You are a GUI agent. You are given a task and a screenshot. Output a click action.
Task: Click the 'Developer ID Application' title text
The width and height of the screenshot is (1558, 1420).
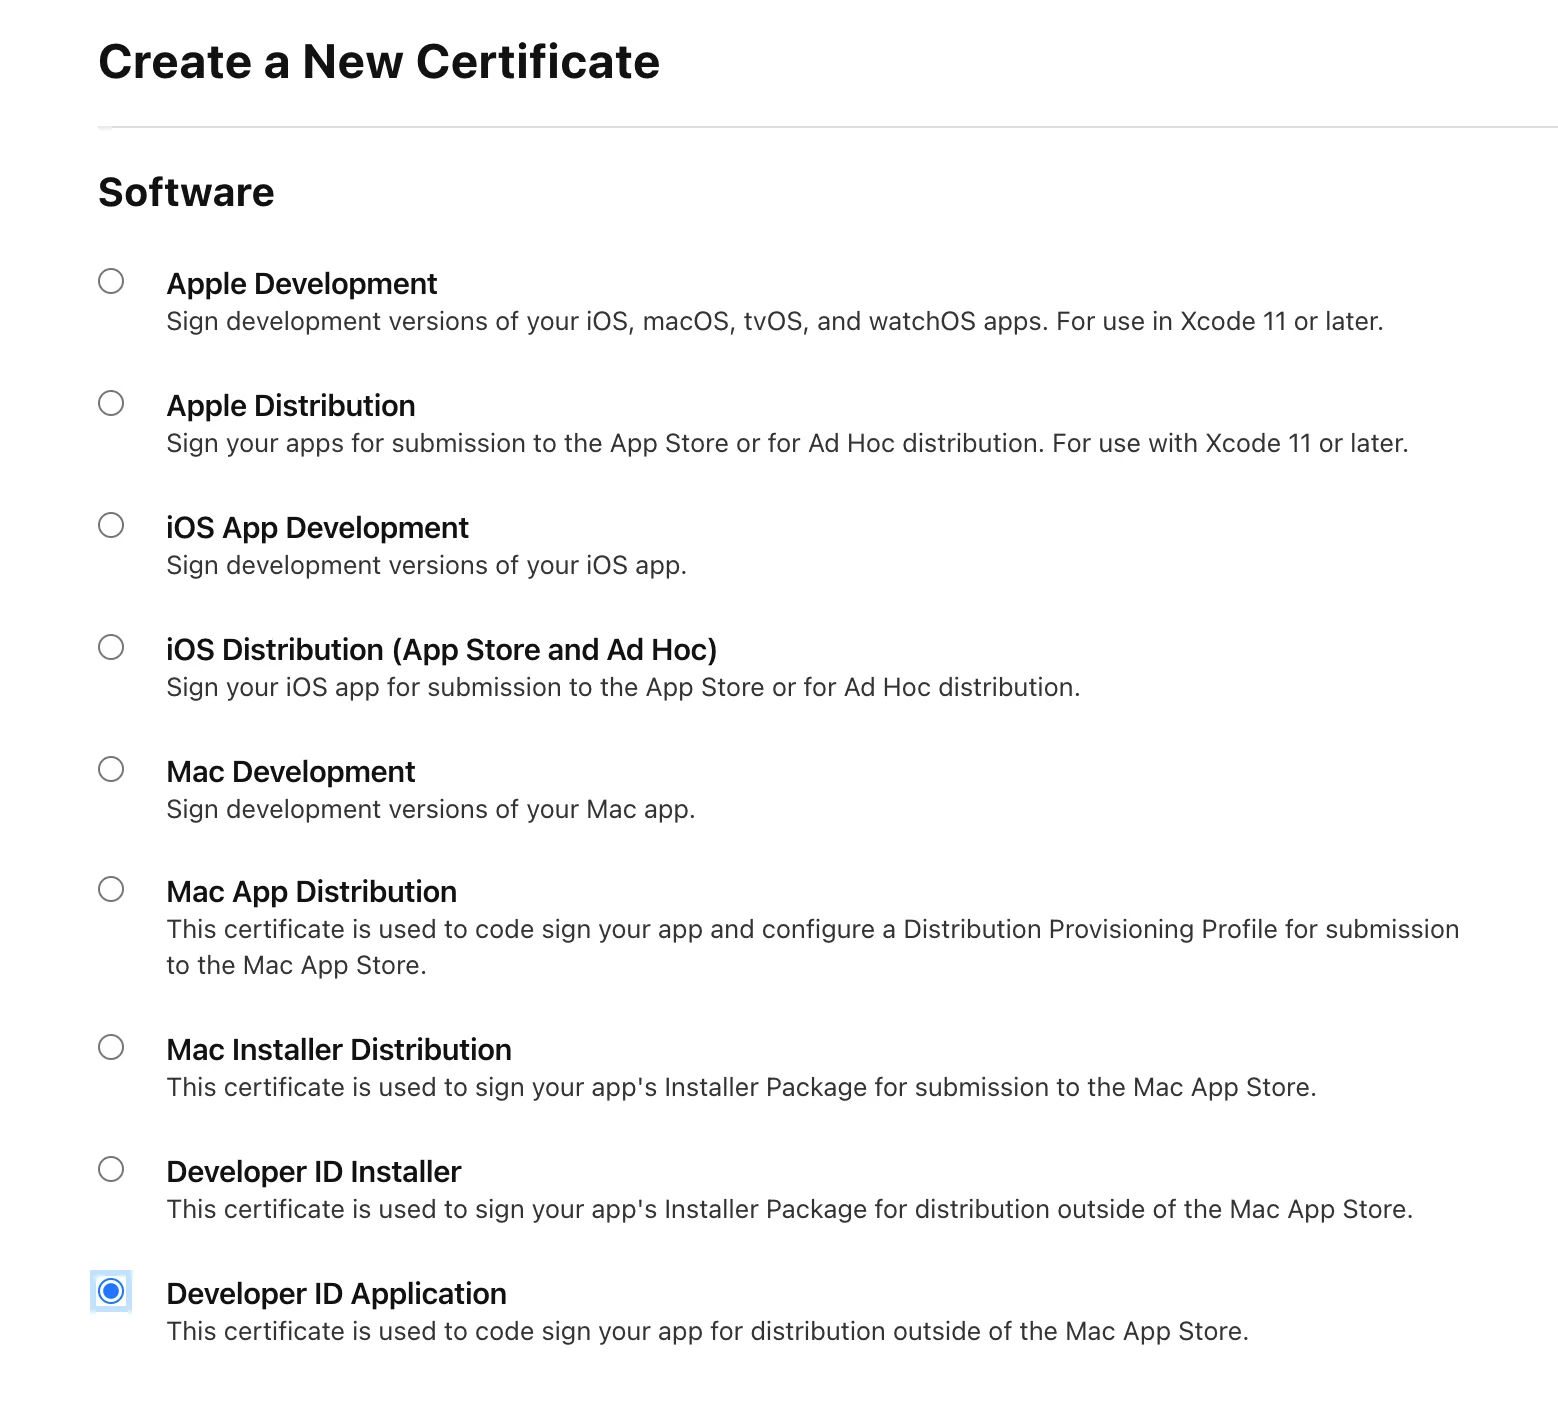336,1294
